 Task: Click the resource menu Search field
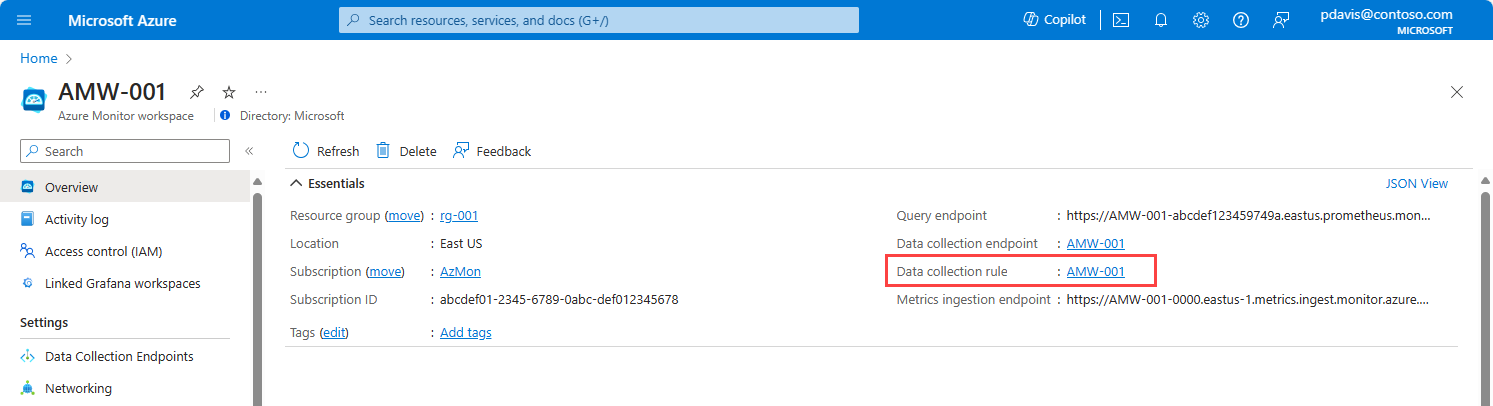click(x=125, y=151)
